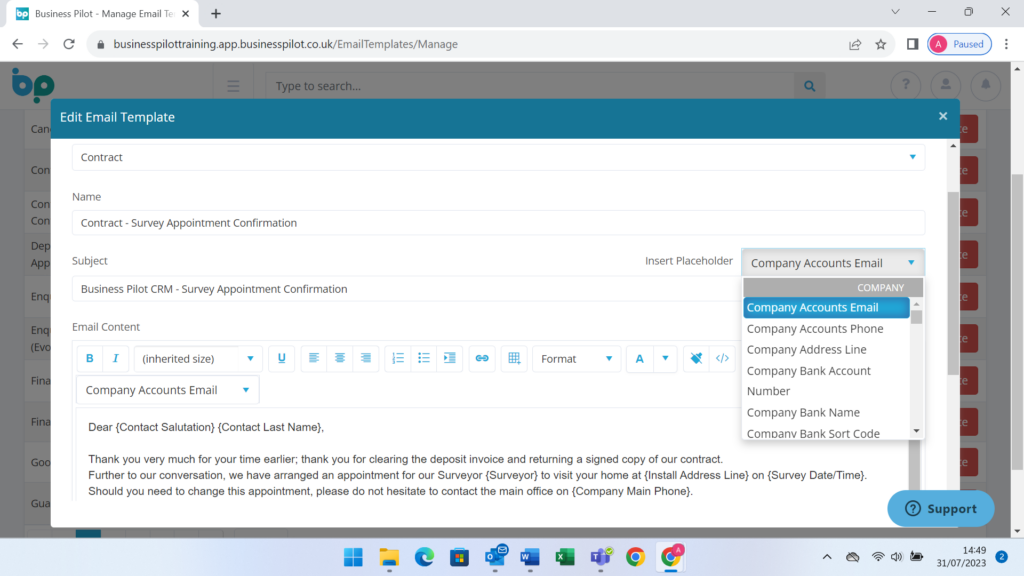This screenshot has width=1024, height=576.
Task: Open Insert Placeholder subject dropdown
Action: [833, 263]
